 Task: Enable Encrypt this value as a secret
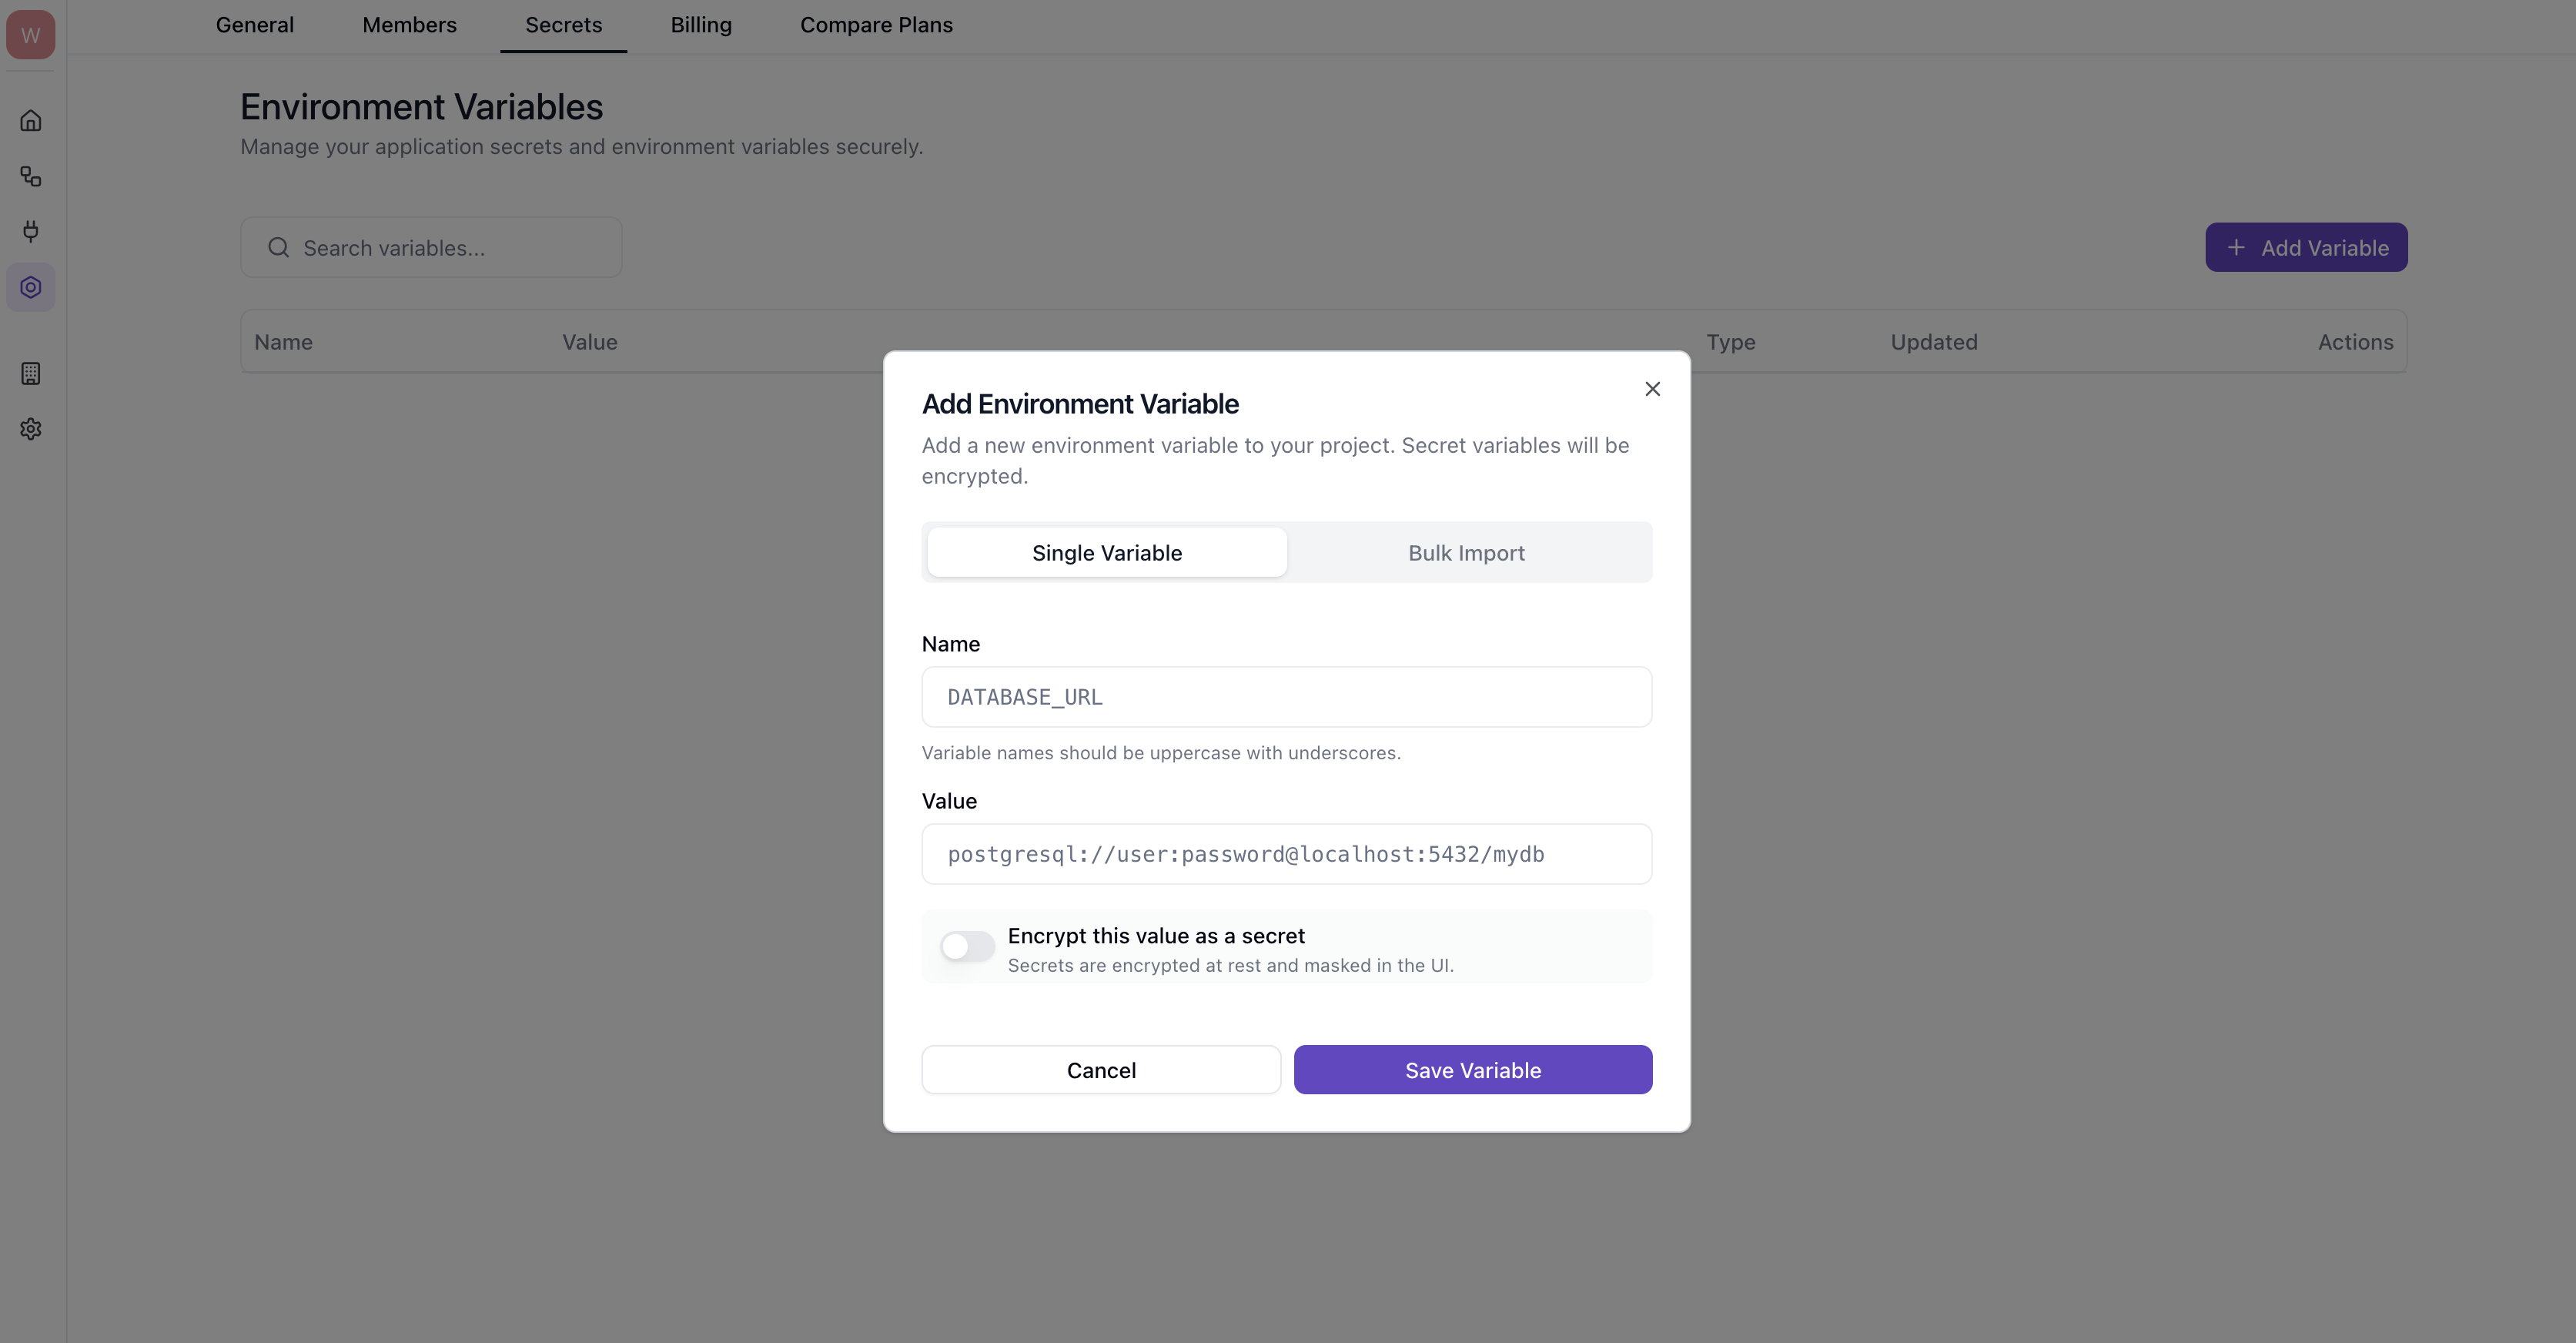point(967,946)
